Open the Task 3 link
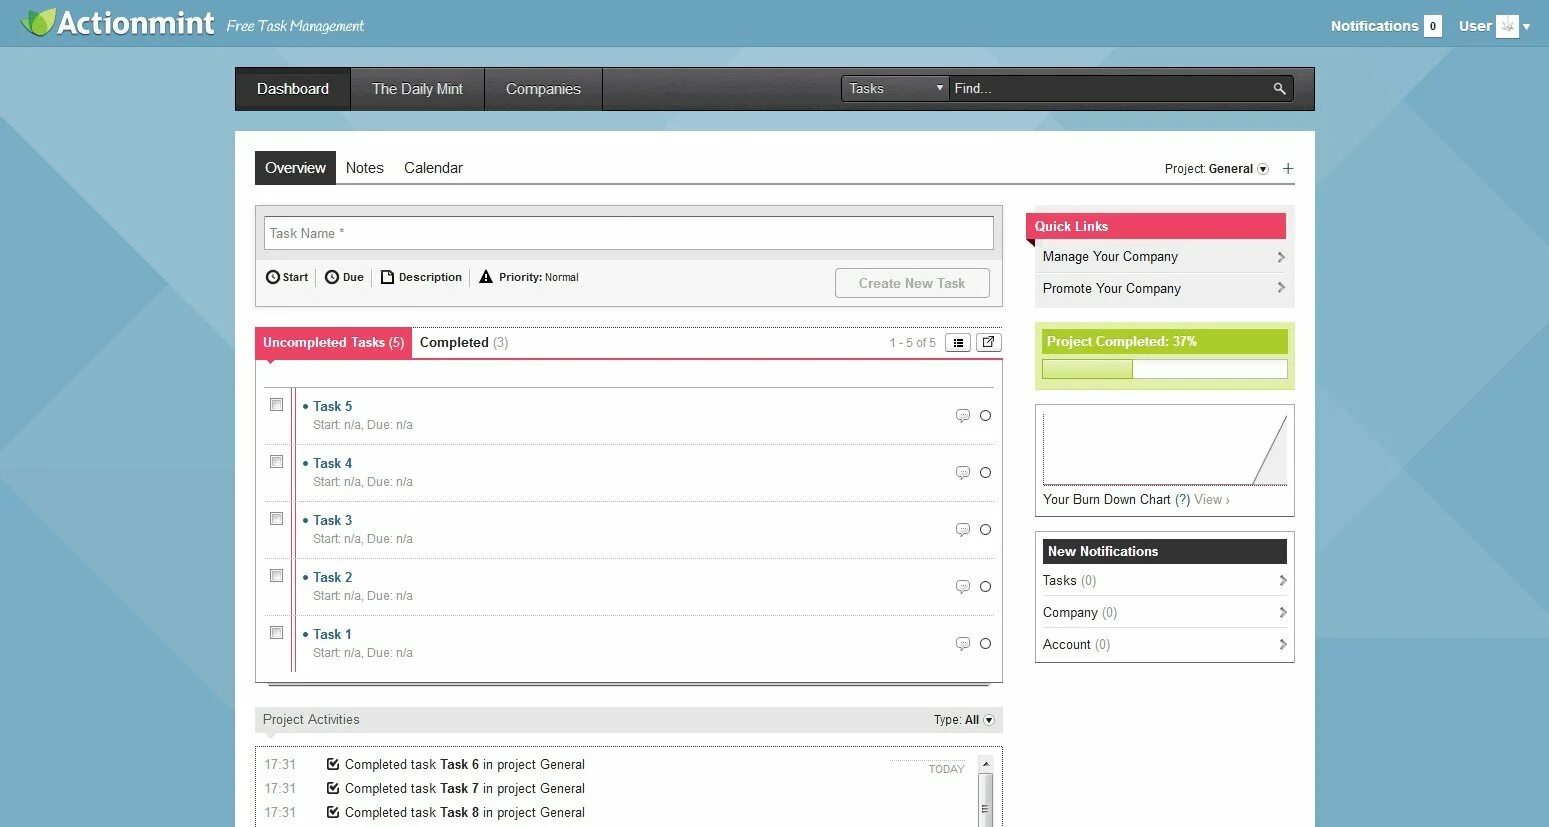The width and height of the screenshot is (1549, 827). coord(332,520)
